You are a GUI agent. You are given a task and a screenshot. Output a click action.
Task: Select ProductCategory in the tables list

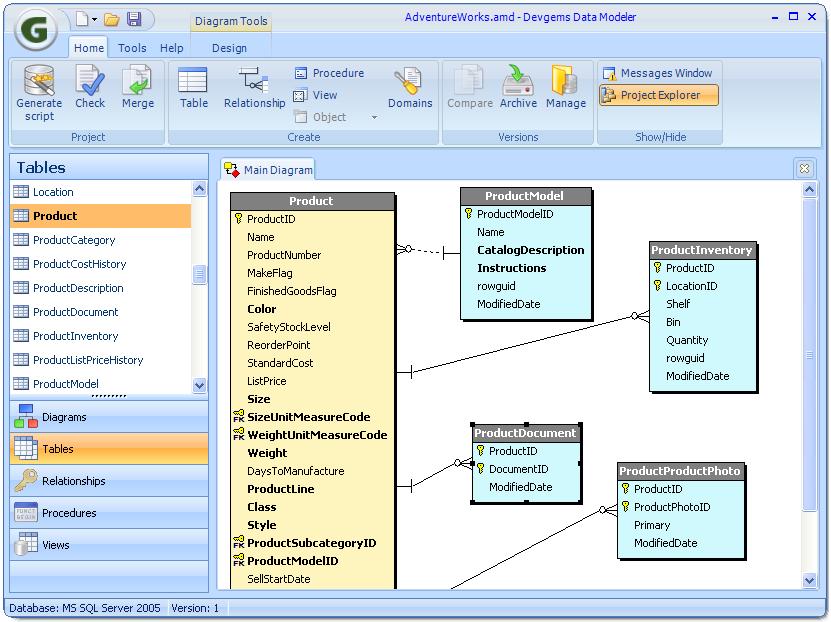[74, 240]
